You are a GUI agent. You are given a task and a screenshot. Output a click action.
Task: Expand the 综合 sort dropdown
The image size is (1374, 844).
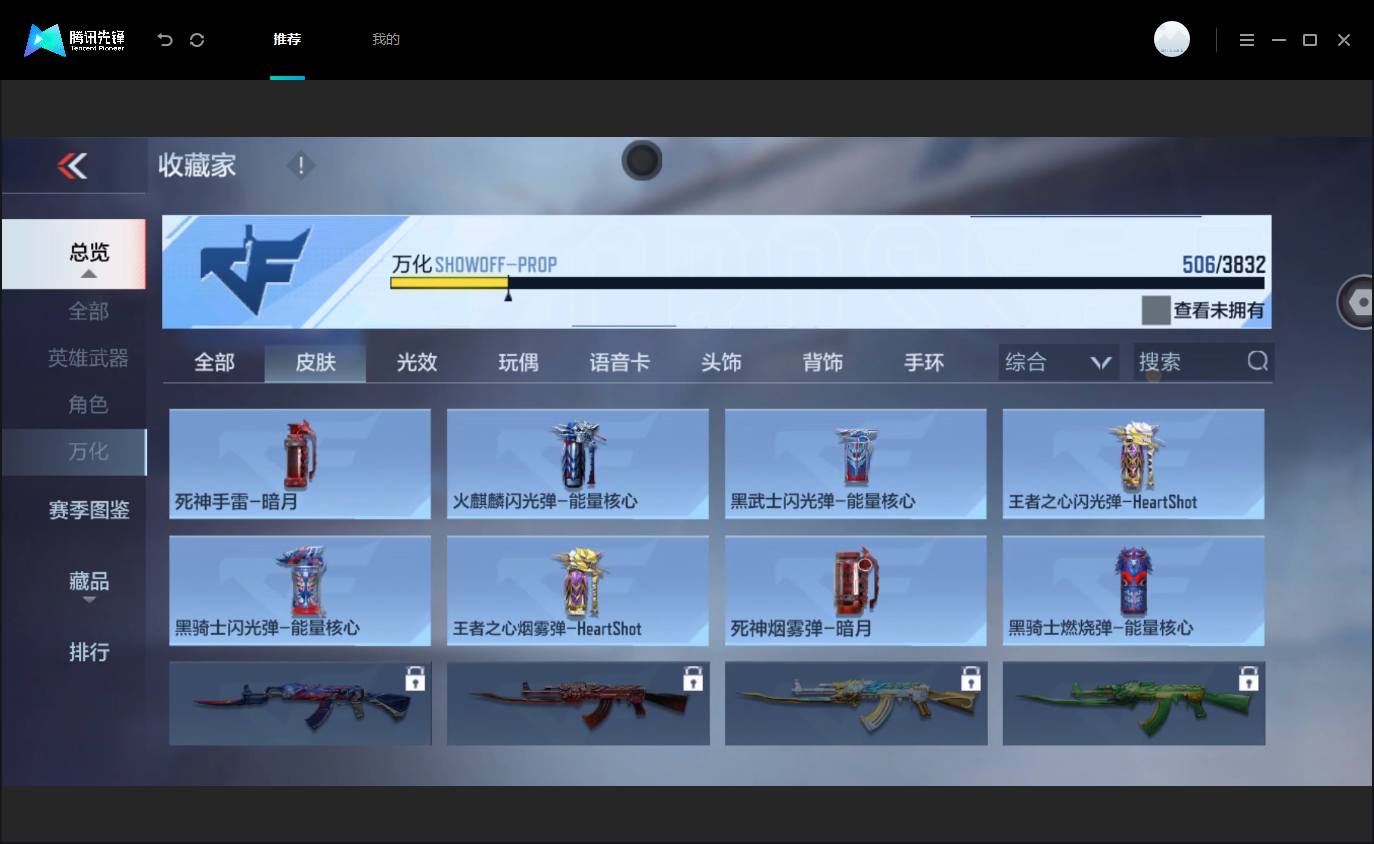coord(1059,362)
